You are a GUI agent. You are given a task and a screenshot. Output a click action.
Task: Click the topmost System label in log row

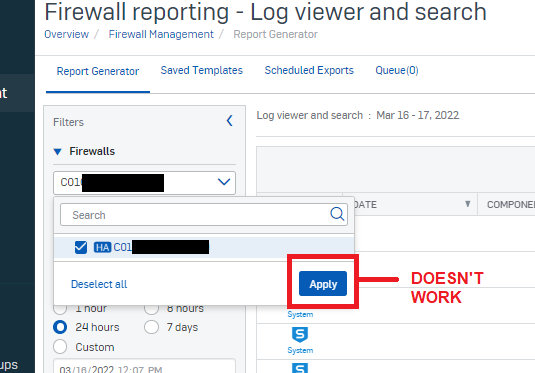[300, 314]
